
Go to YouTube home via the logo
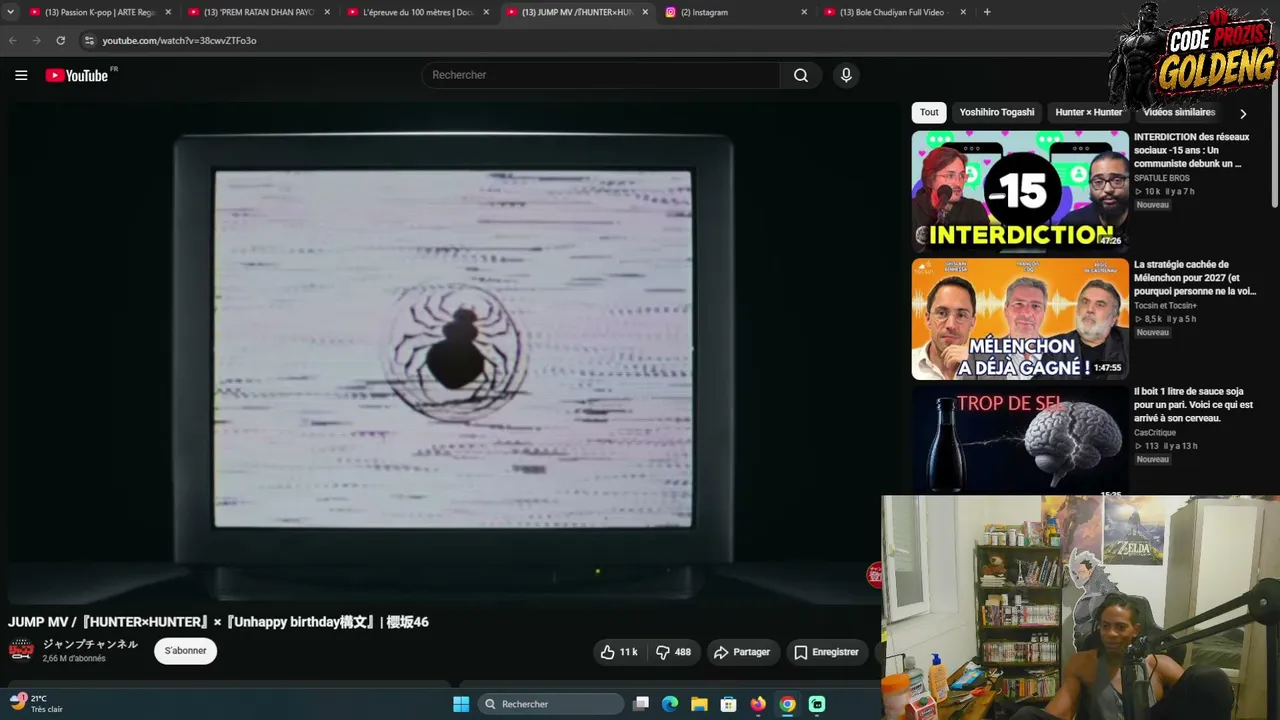click(x=77, y=75)
